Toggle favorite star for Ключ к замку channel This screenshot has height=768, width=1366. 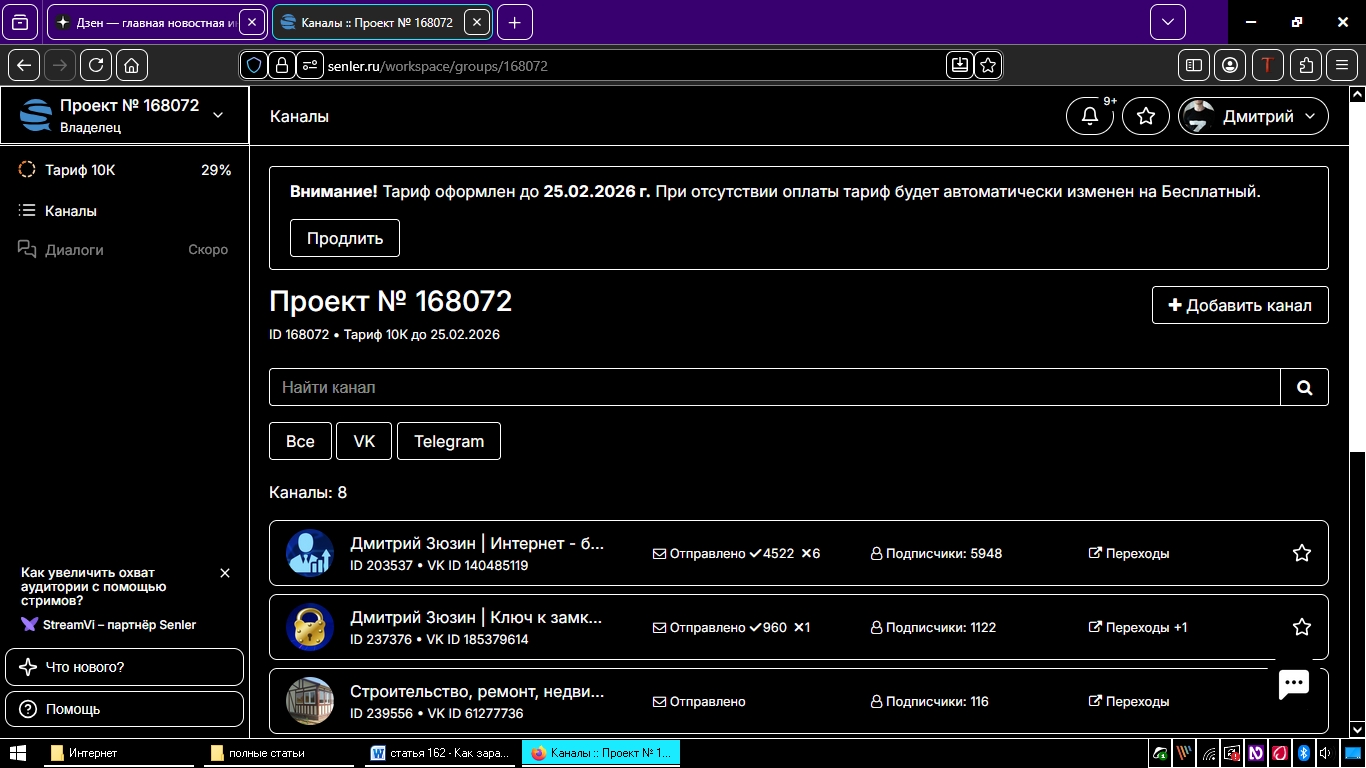(x=1301, y=627)
